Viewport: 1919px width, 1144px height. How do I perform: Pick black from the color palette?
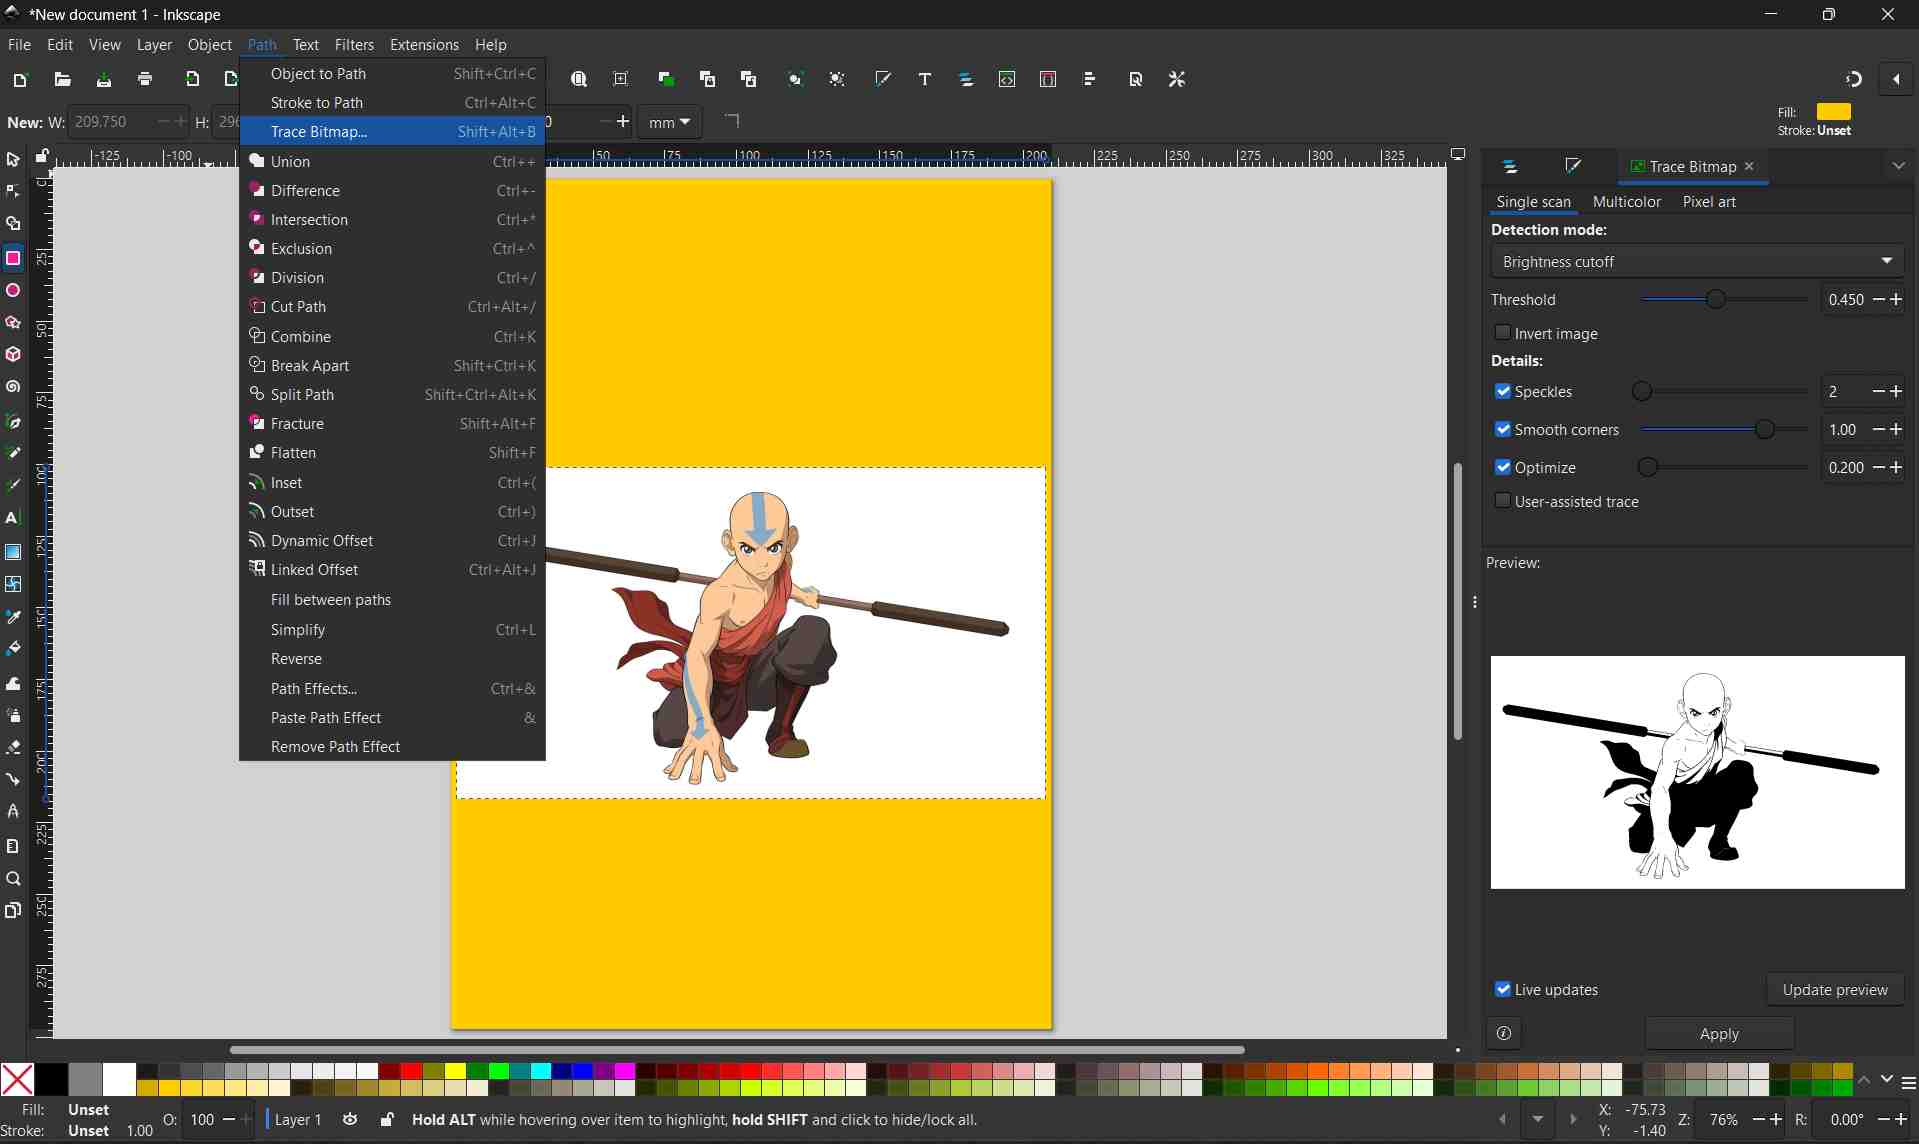[50, 1079]
